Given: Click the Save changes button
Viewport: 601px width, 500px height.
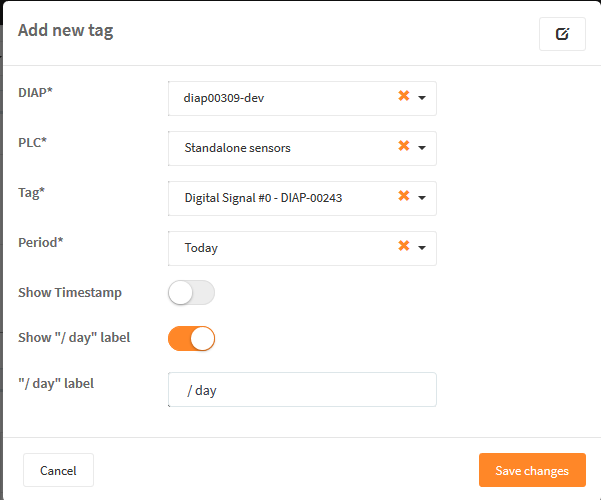Looking at the screenshot, I should 532,470.
